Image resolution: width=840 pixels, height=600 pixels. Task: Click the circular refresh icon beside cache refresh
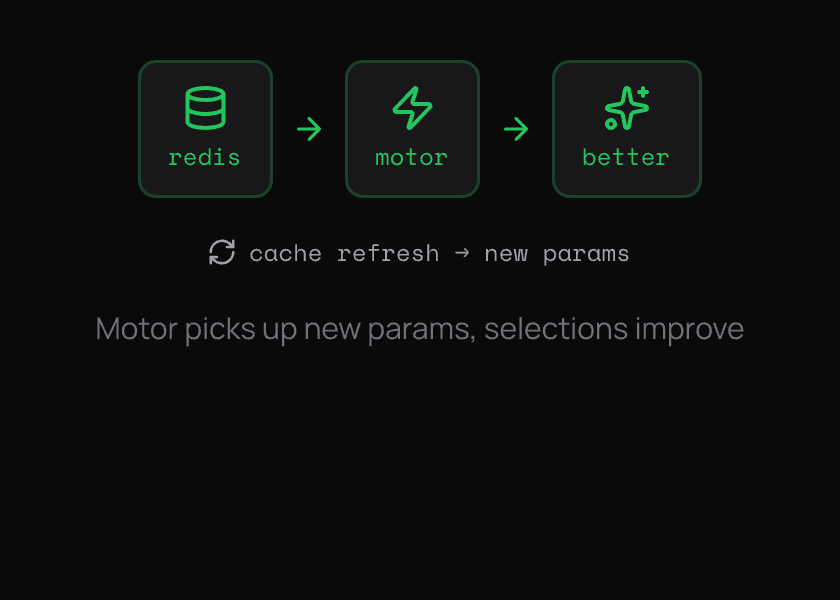222,252
